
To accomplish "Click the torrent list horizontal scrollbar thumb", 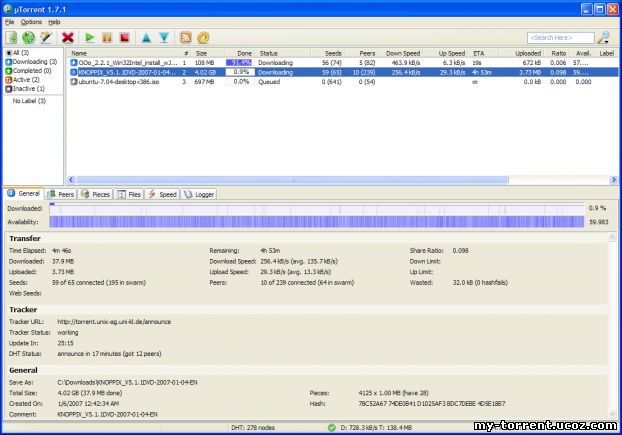I will (292, 180).
